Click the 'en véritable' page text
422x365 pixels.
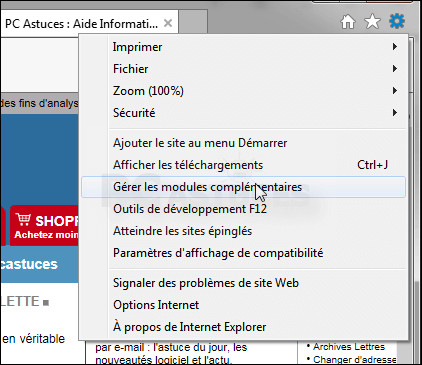coord(33,339)
